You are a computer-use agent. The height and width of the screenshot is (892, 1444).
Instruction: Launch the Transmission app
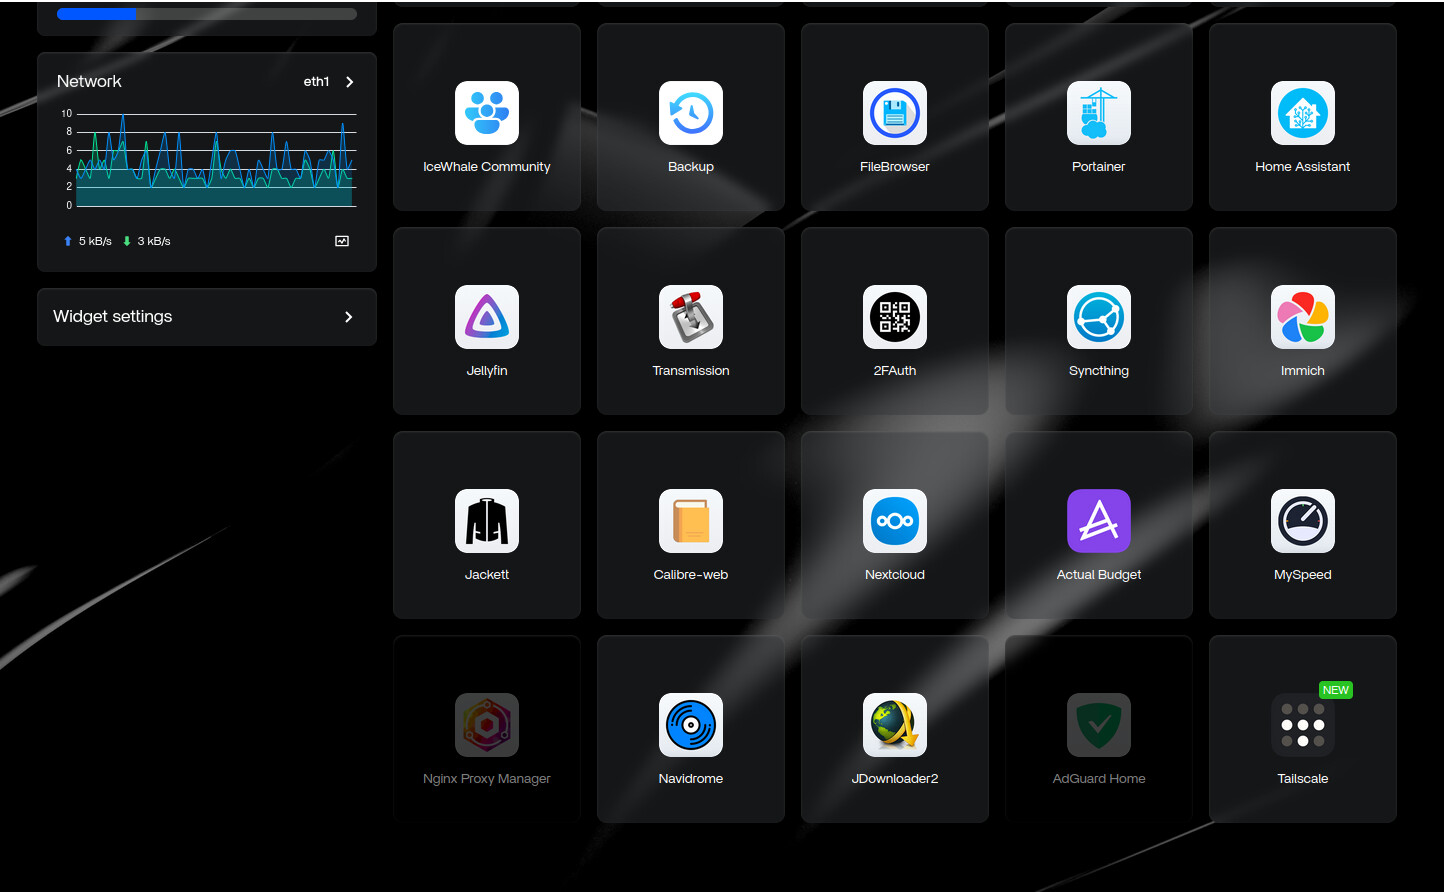[x=690, y=317]
